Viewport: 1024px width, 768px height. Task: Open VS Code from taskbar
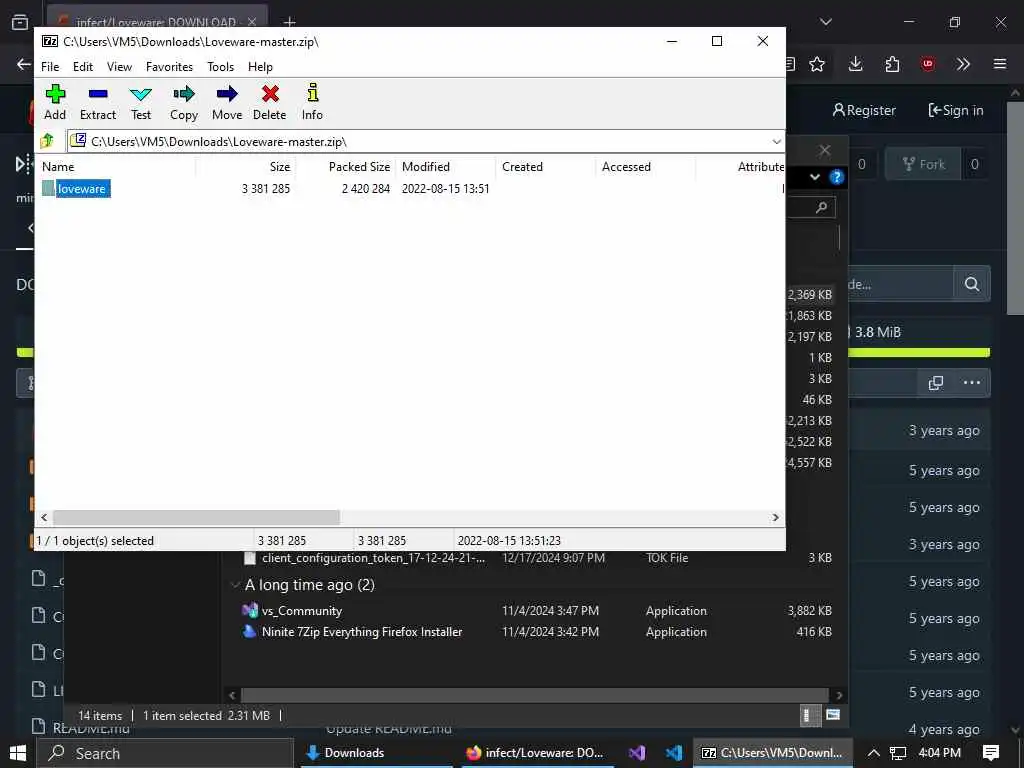[674, 754]
